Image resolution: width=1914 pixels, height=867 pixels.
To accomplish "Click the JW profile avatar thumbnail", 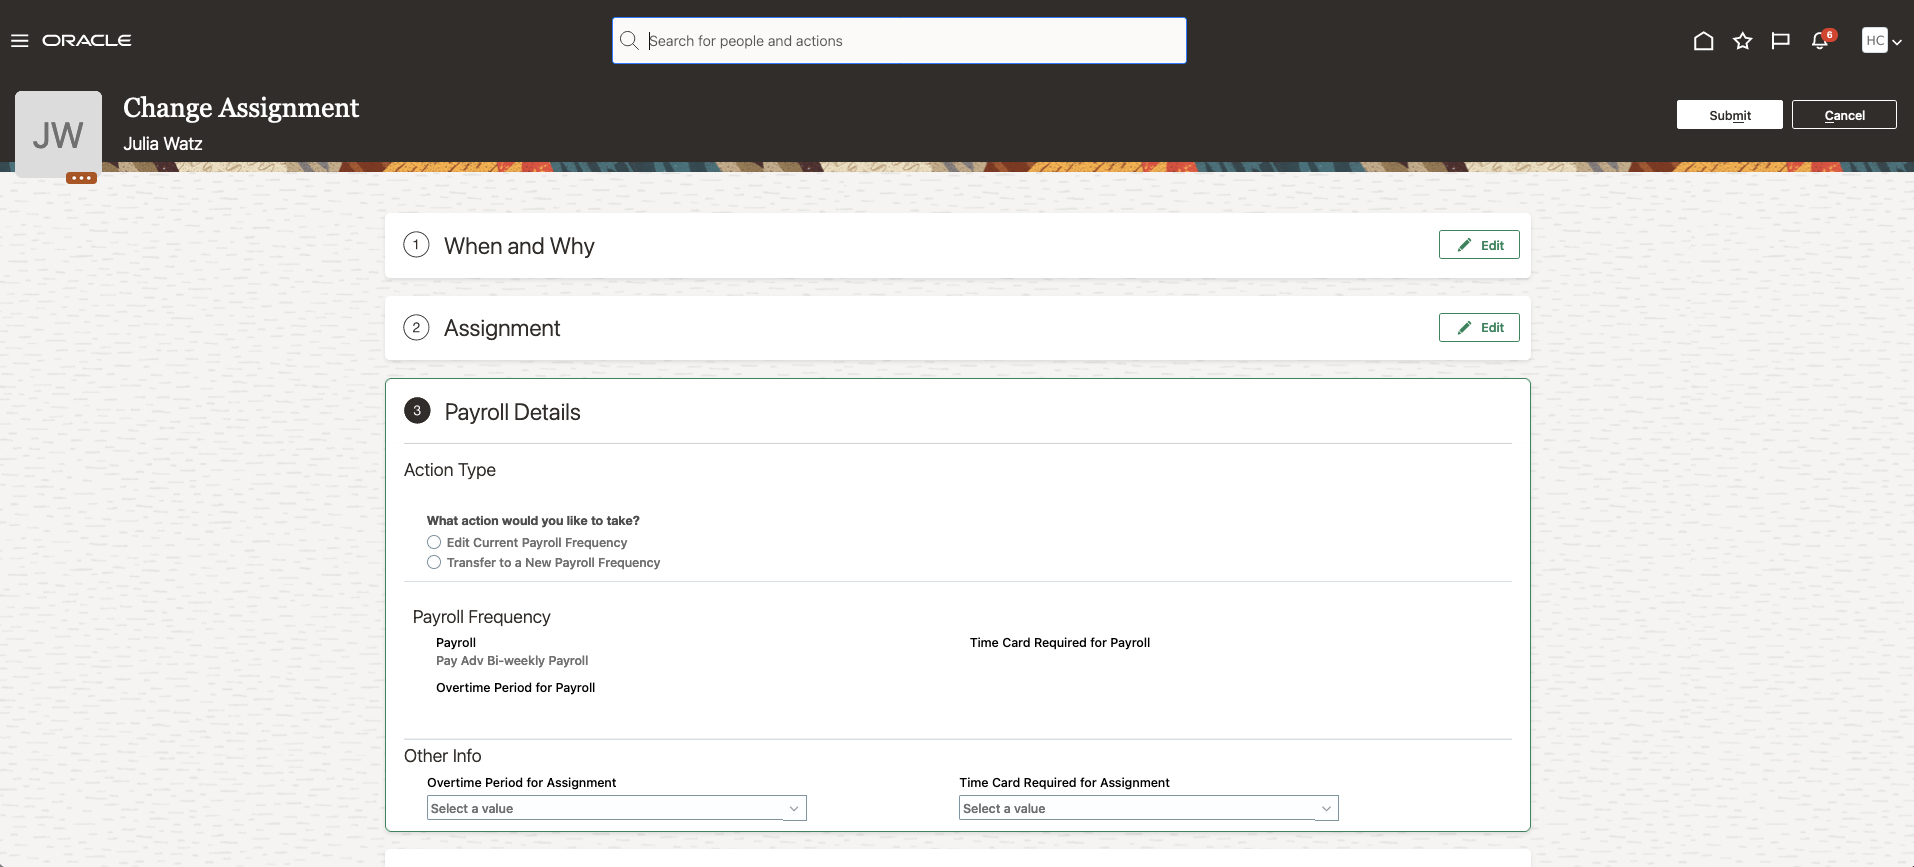I will tap(58, 134).
